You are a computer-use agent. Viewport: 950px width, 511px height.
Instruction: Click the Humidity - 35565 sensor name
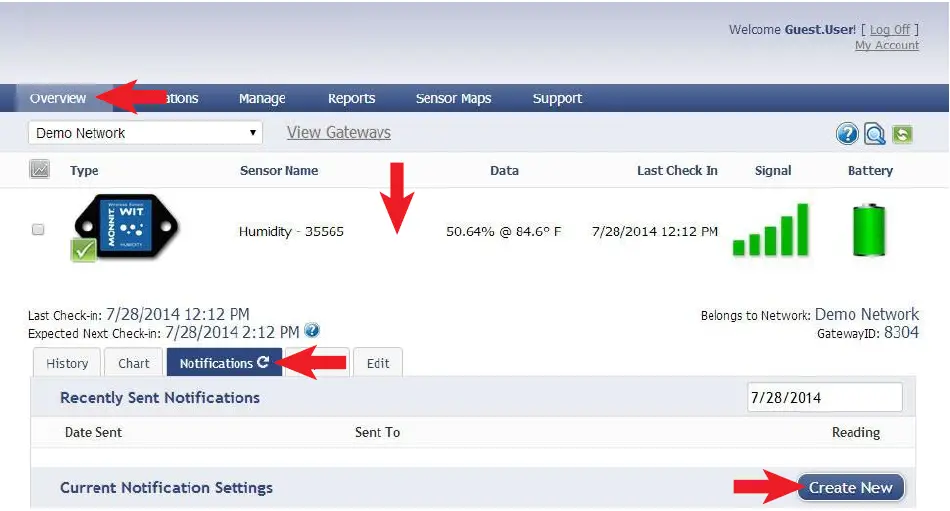pyautogui.click(x=291, y=231)
